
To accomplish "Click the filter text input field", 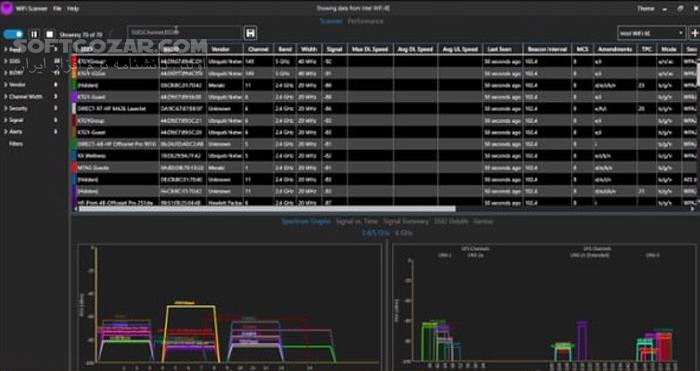I will tap(184, 33).
